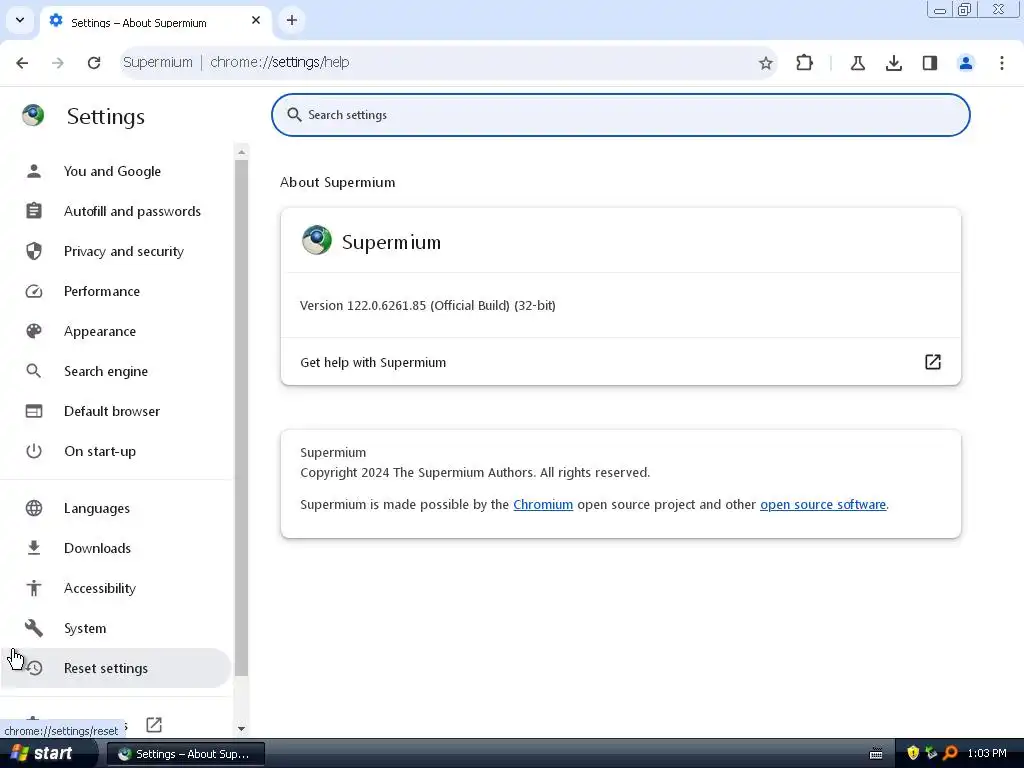Open a new tab with plus button
1024x768 pixels.
point(291,20)
